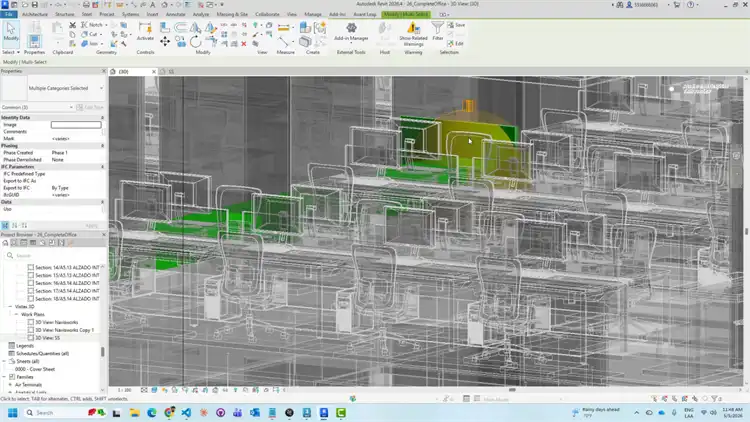750x422 pixels.
Task: Switch to the Architecture ribbon tab
Action: [x=35, y=14]
